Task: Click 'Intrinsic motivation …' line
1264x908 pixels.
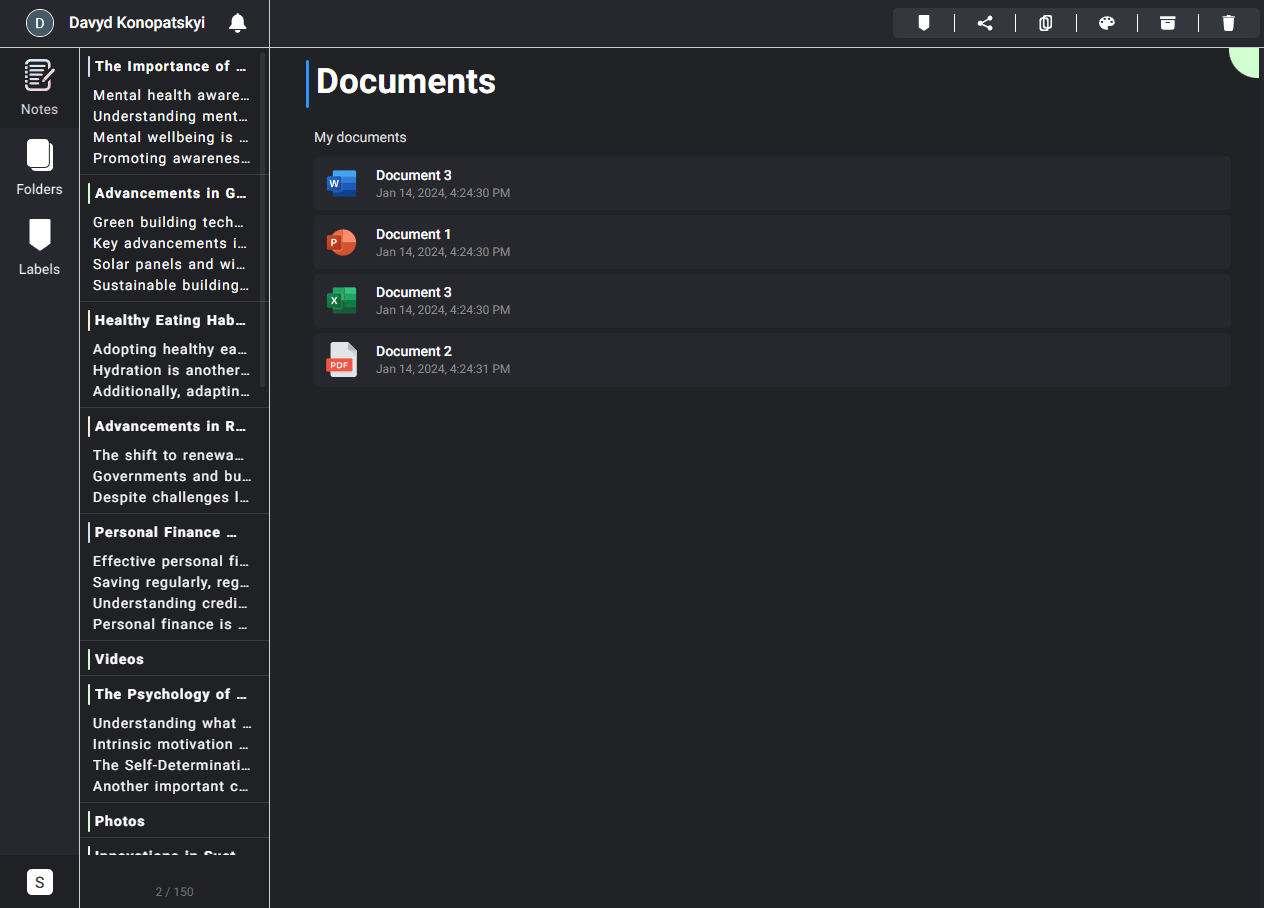Action: pos(171,744)
